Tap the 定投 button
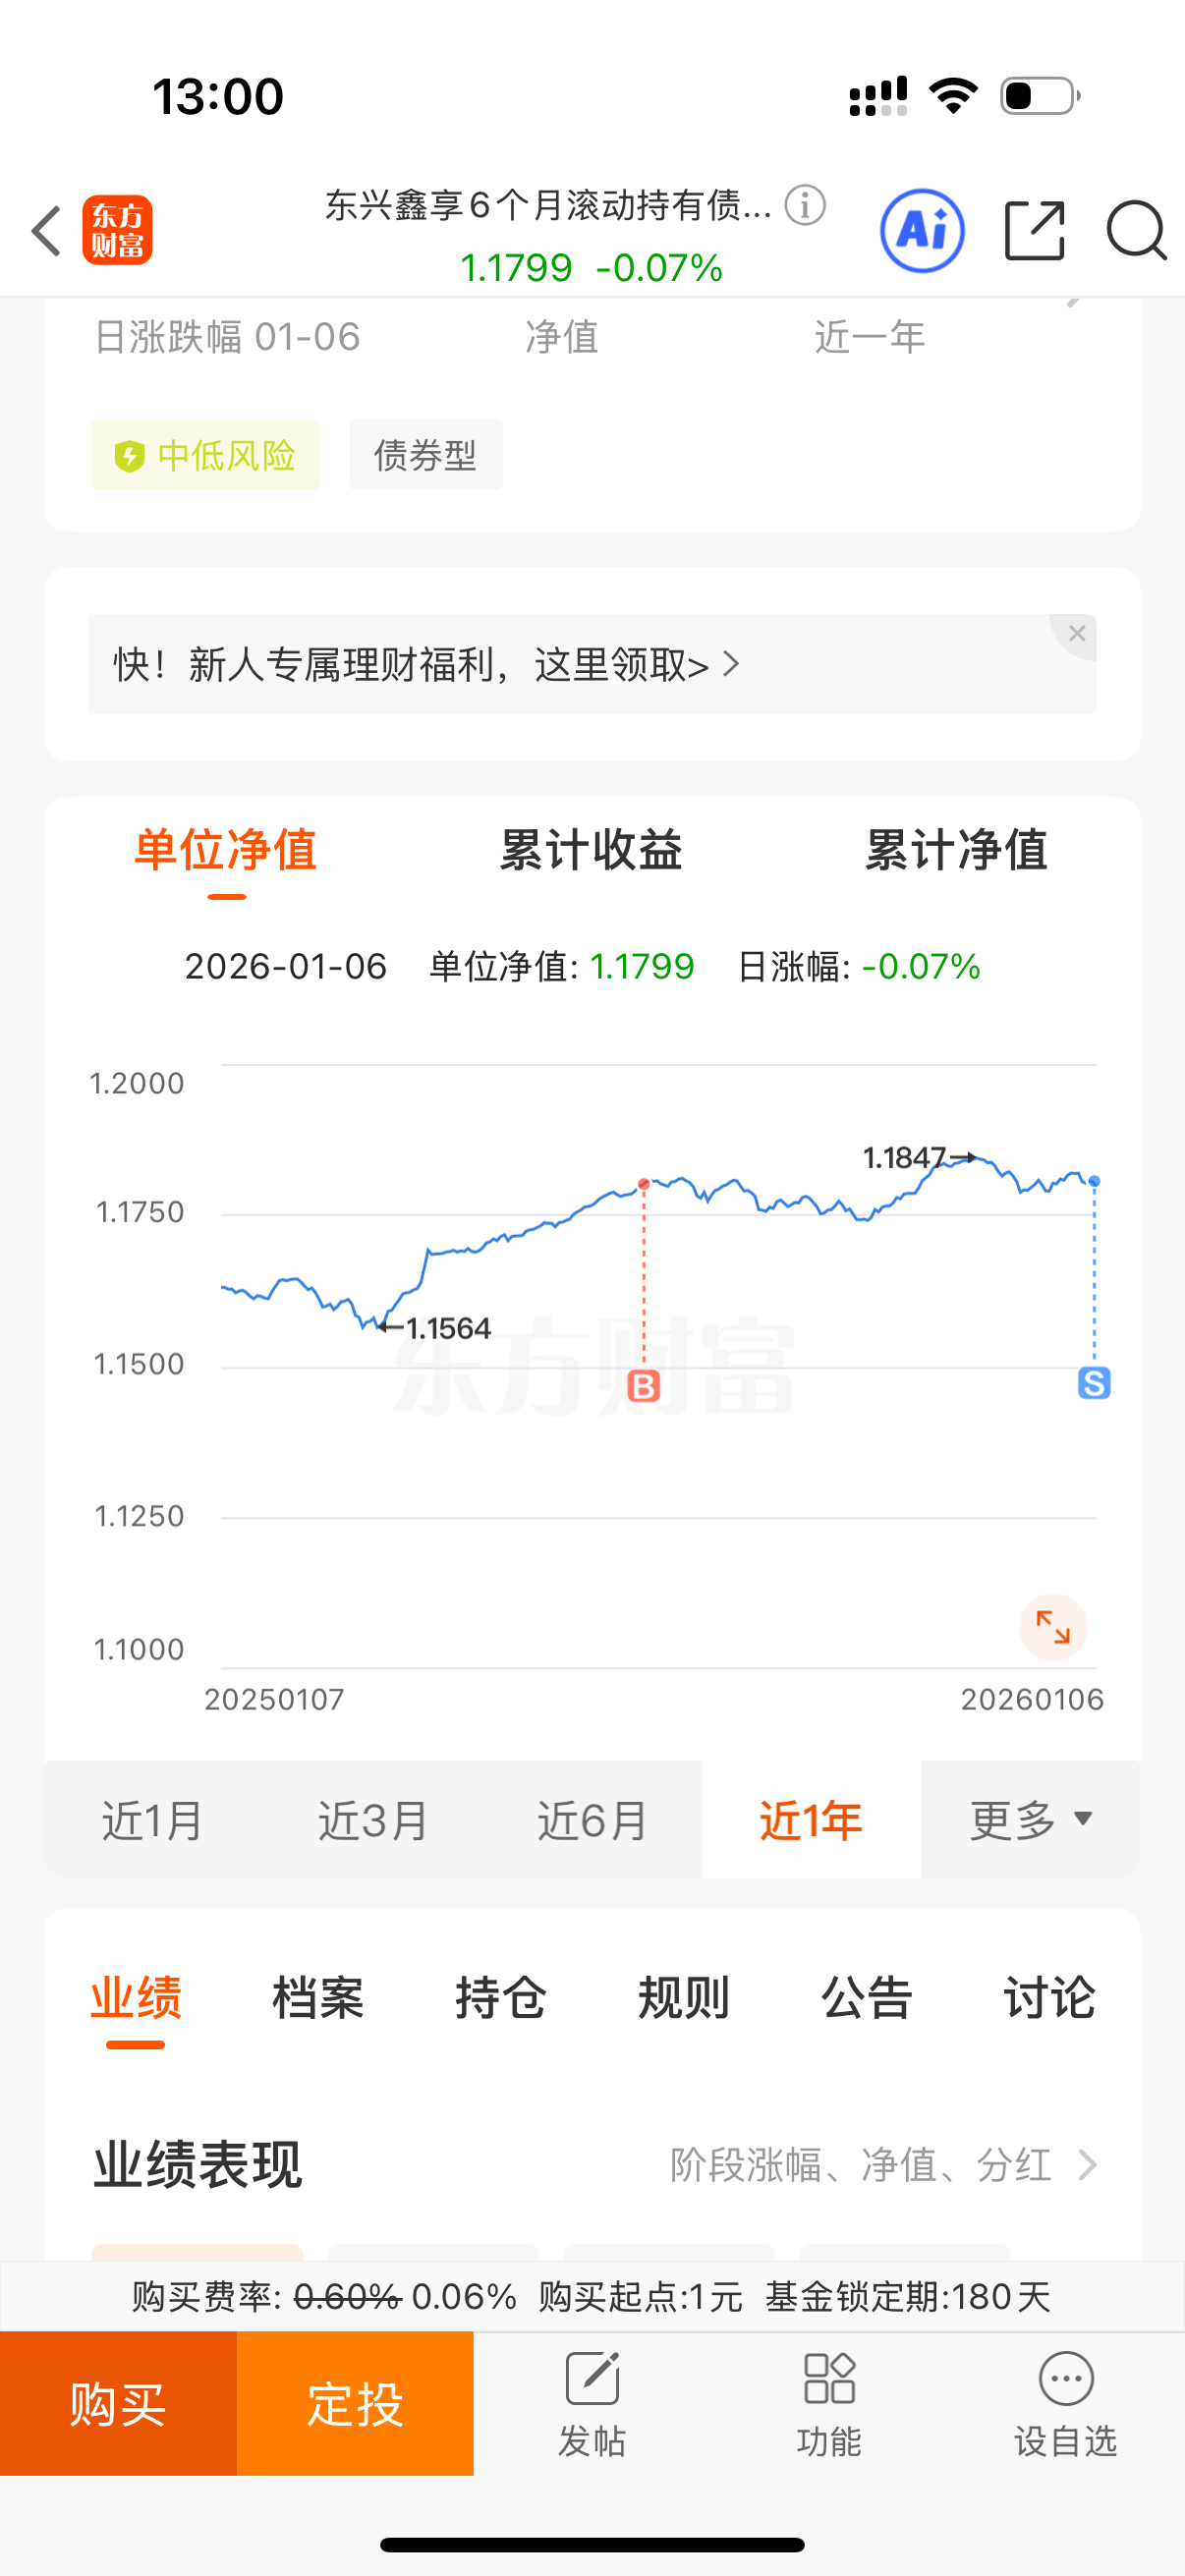Image resolution: width=1185 pixels, height=2576 pixels. 355,2404
